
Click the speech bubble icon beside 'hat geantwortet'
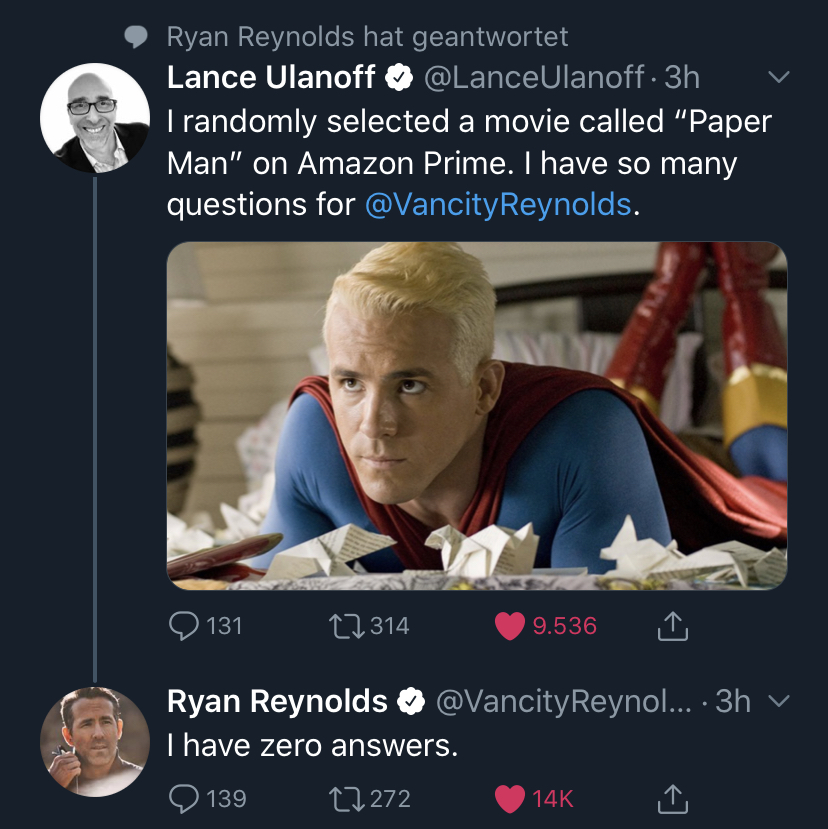tap(137, 37)
